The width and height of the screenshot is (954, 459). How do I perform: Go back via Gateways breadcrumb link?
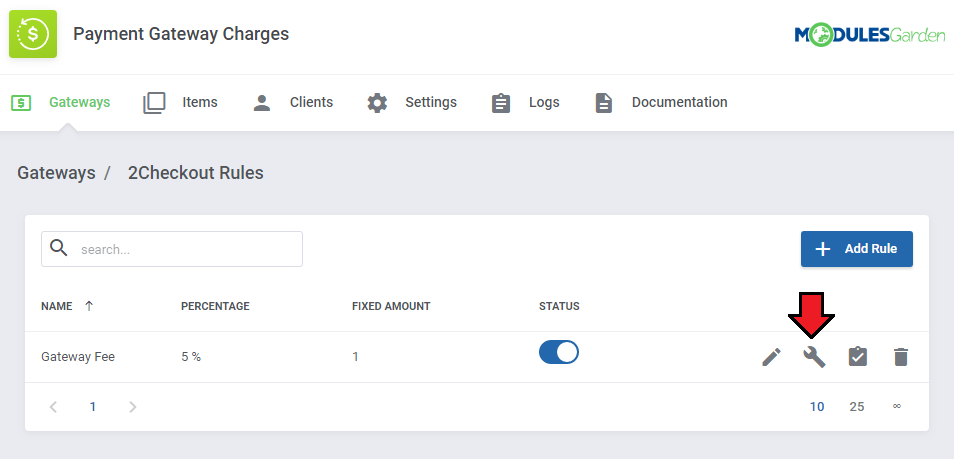(x=56, y=173)
